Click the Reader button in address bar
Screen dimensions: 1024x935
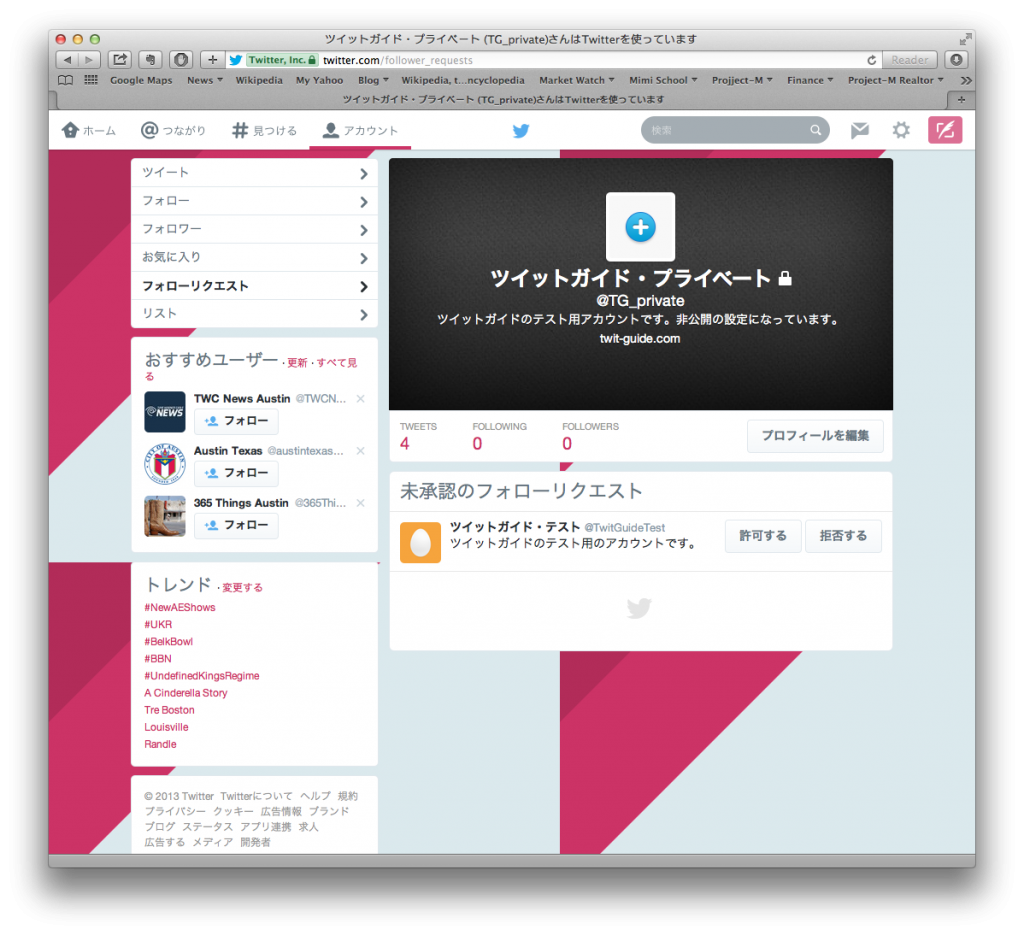(909, 60)
